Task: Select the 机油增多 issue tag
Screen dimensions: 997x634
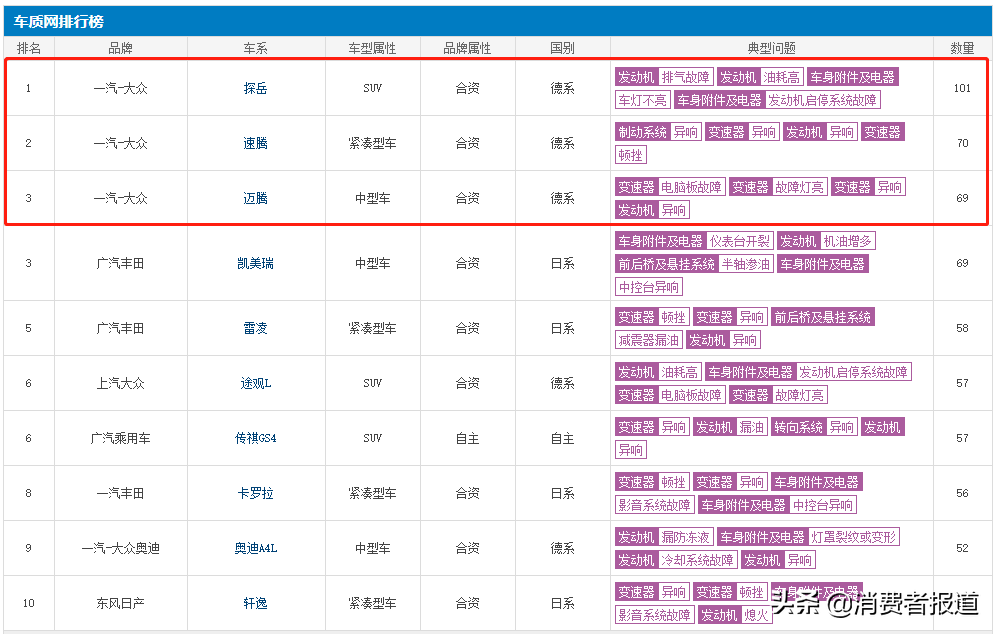Action: tap(848, 241)
